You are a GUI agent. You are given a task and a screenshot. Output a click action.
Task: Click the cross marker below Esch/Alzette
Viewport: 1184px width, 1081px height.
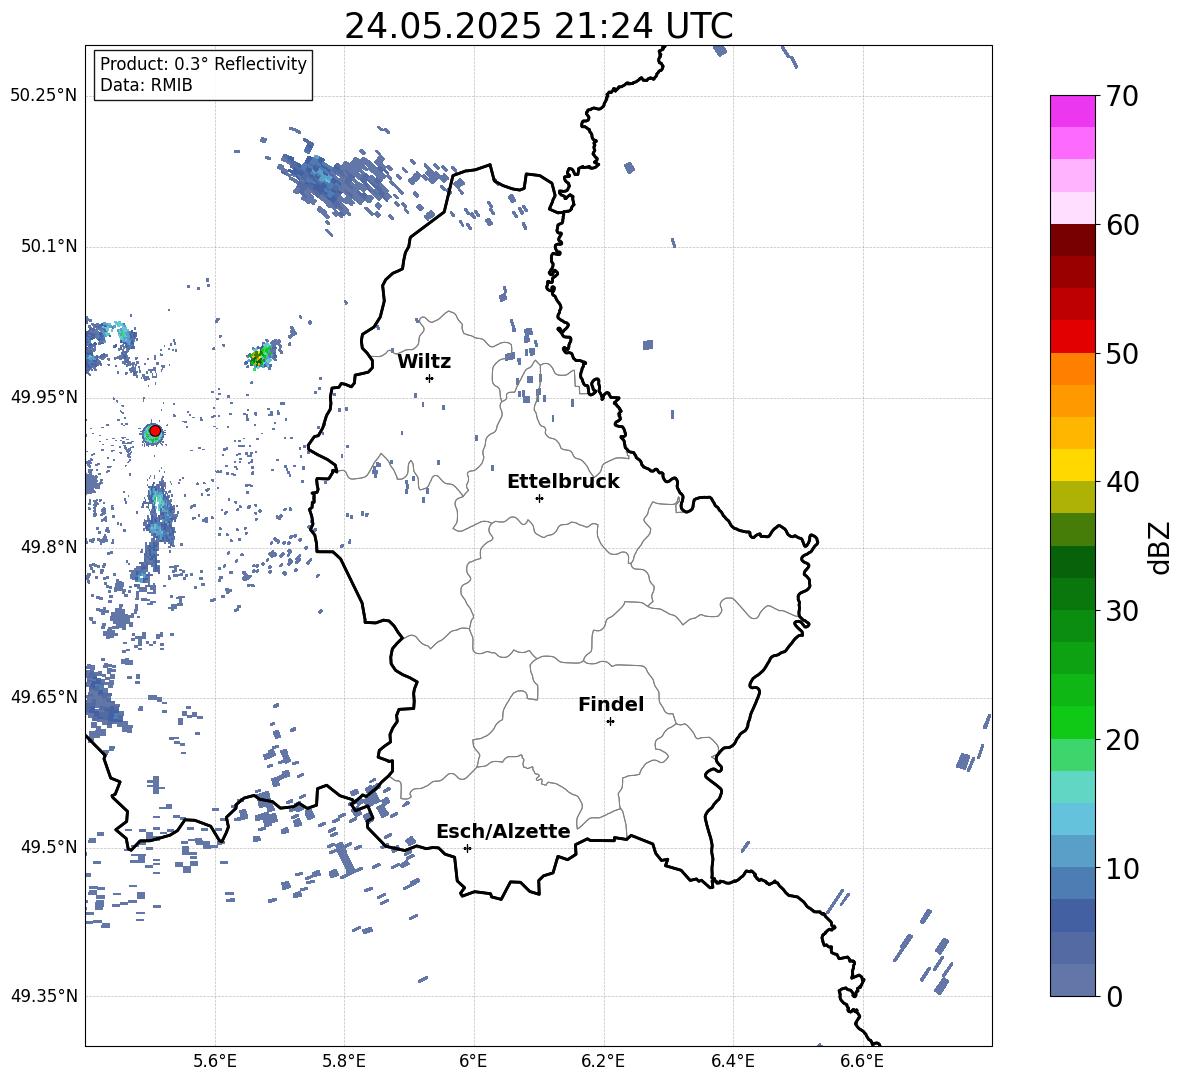click(x=467, y=848)
